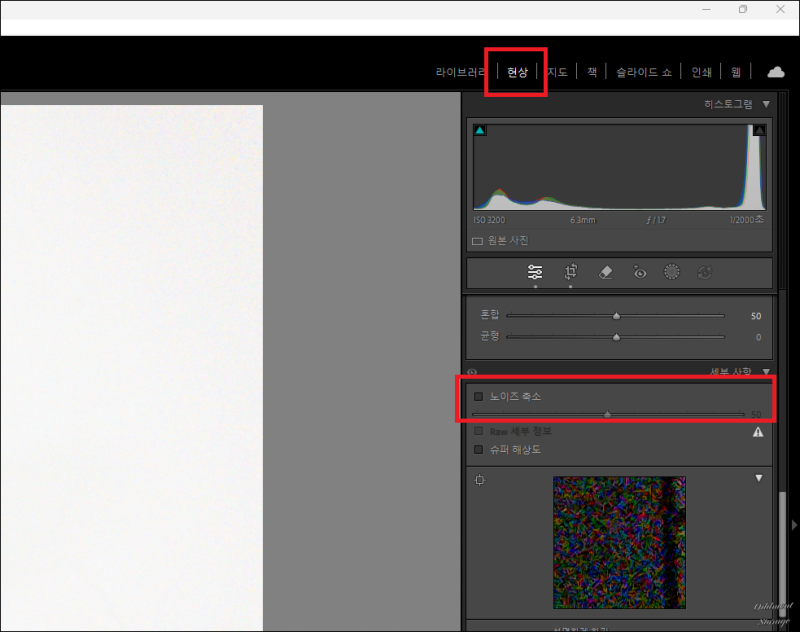Open the 지도 module
Screen dimensions: 800x632
click(557, 72)
